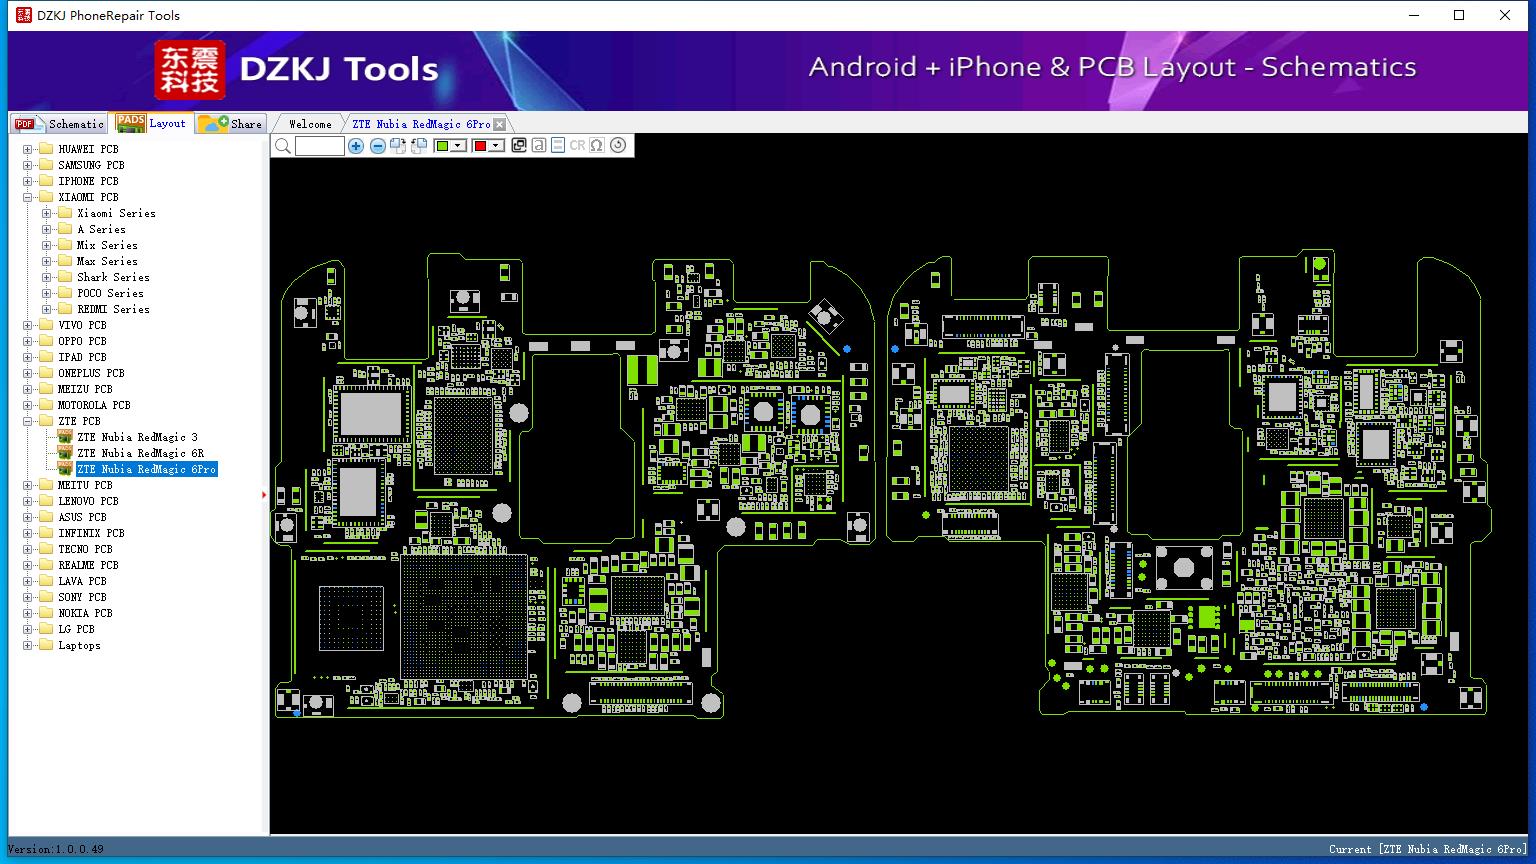Image resolution: width=1536 pixels, height=864 pixels.
Task: Click the folder icon of ASUS PCB
Action: pos(45,517)
